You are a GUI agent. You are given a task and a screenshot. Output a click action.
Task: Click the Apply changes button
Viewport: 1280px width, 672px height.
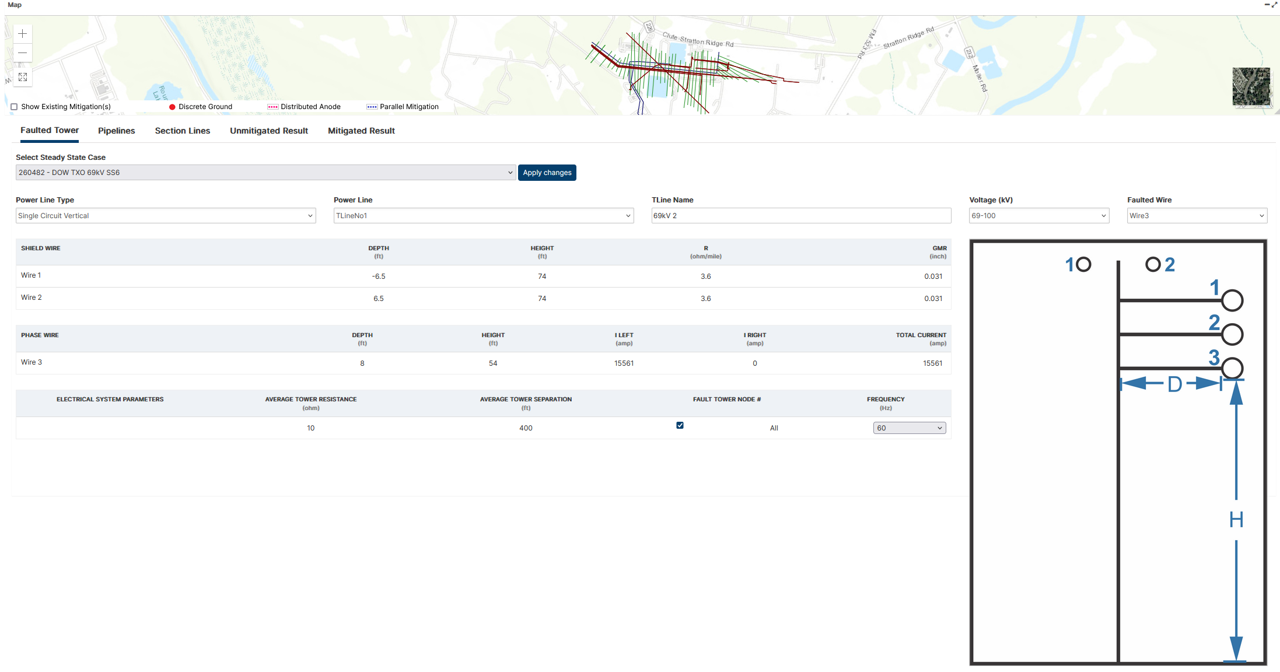coord(546,172)
